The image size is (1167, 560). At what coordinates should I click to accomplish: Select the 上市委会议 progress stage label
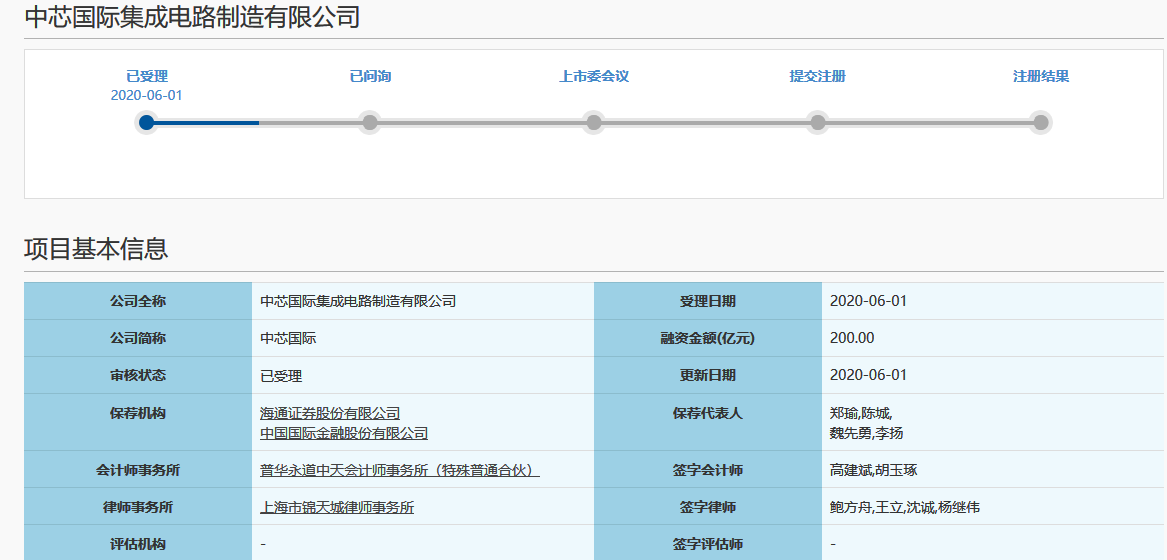[594, 76]
